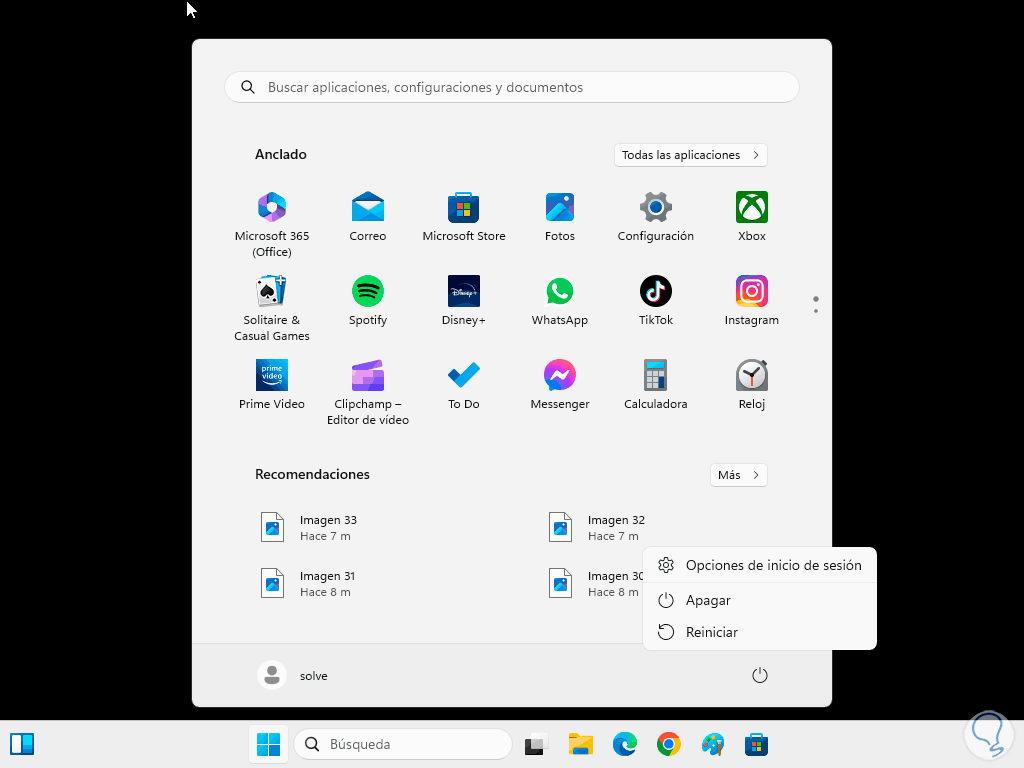Open the widgets panel icon

(x=22, y=744)
